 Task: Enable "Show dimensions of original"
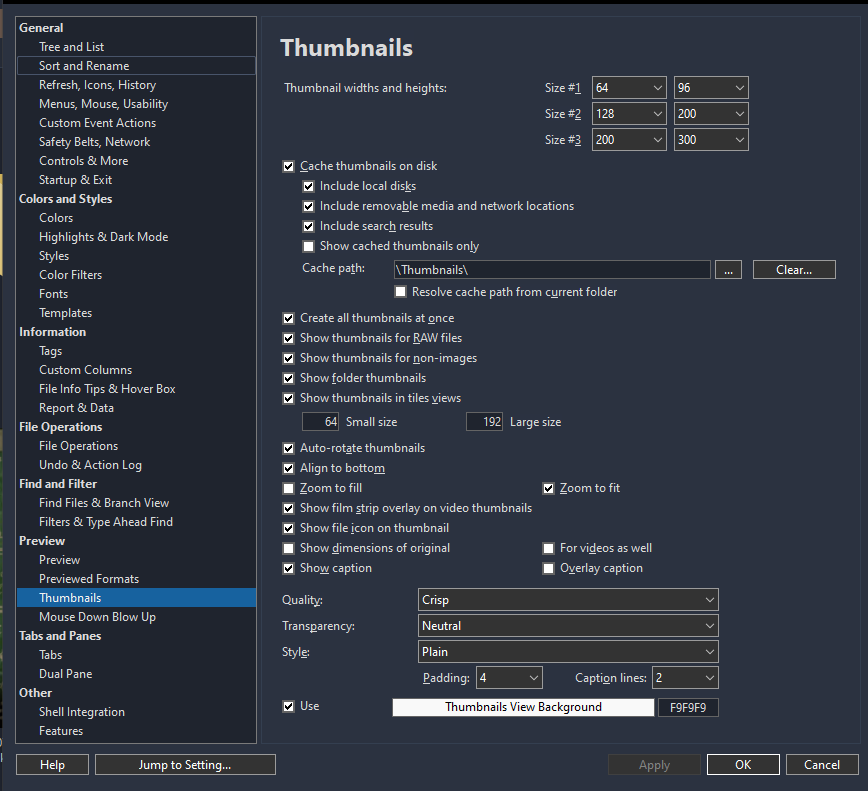[289, 548]
